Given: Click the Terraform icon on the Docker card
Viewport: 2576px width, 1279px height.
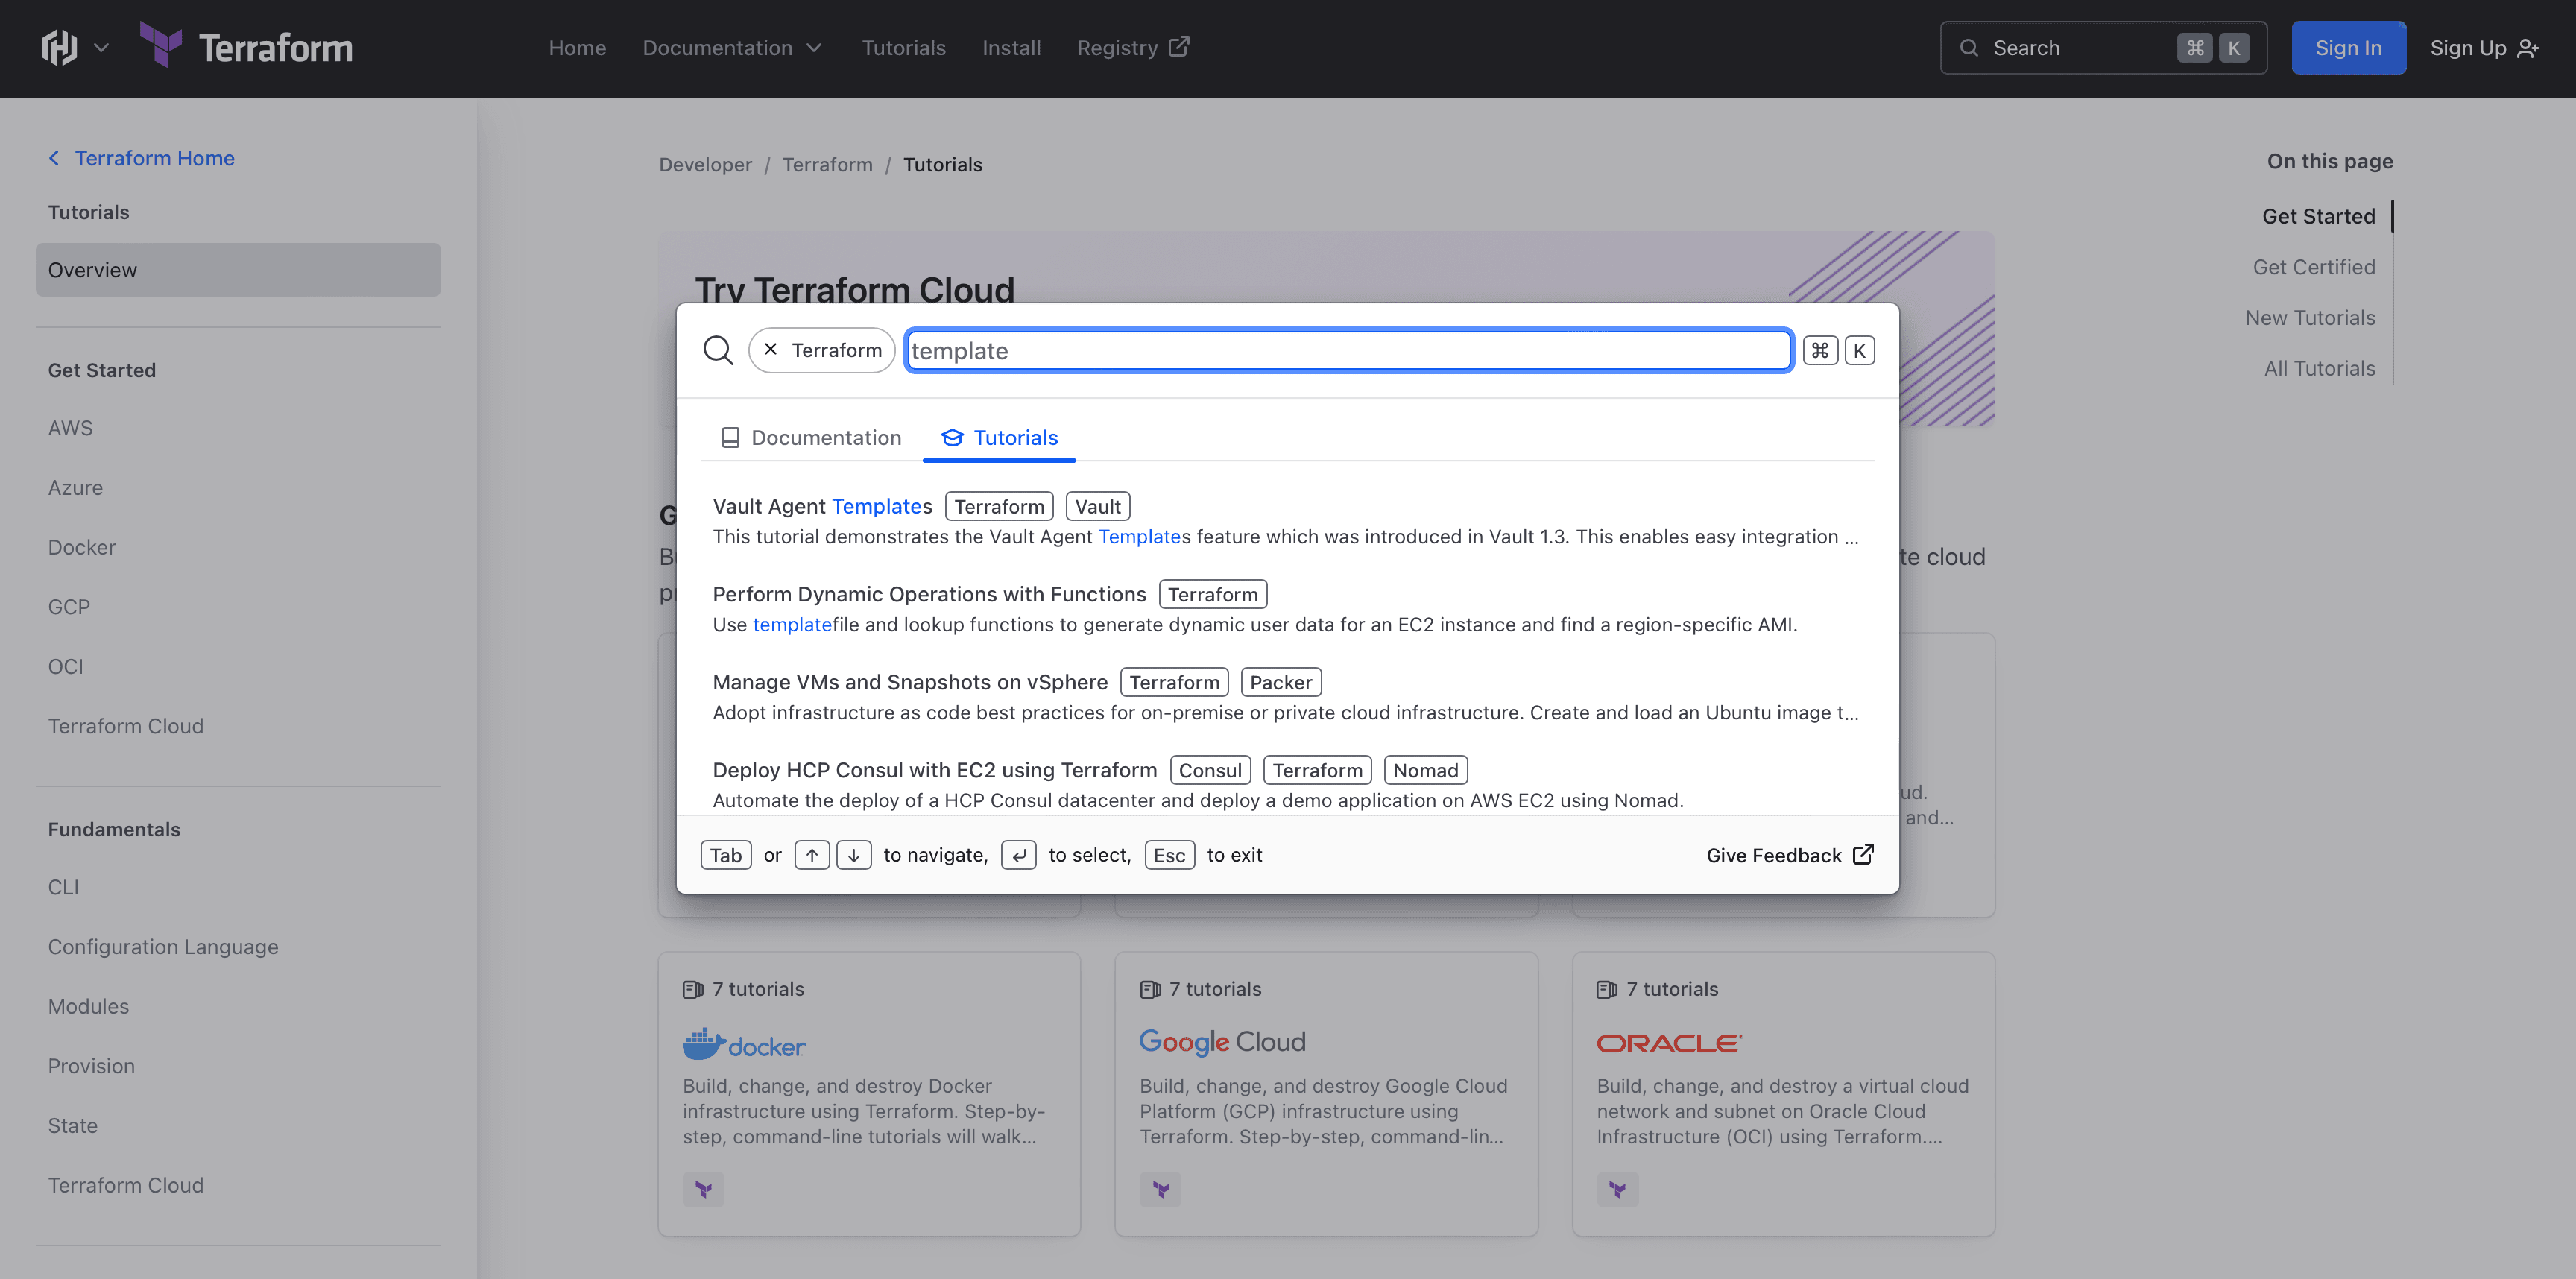Looking at the screenshot, I should [x=703, y=1189].
